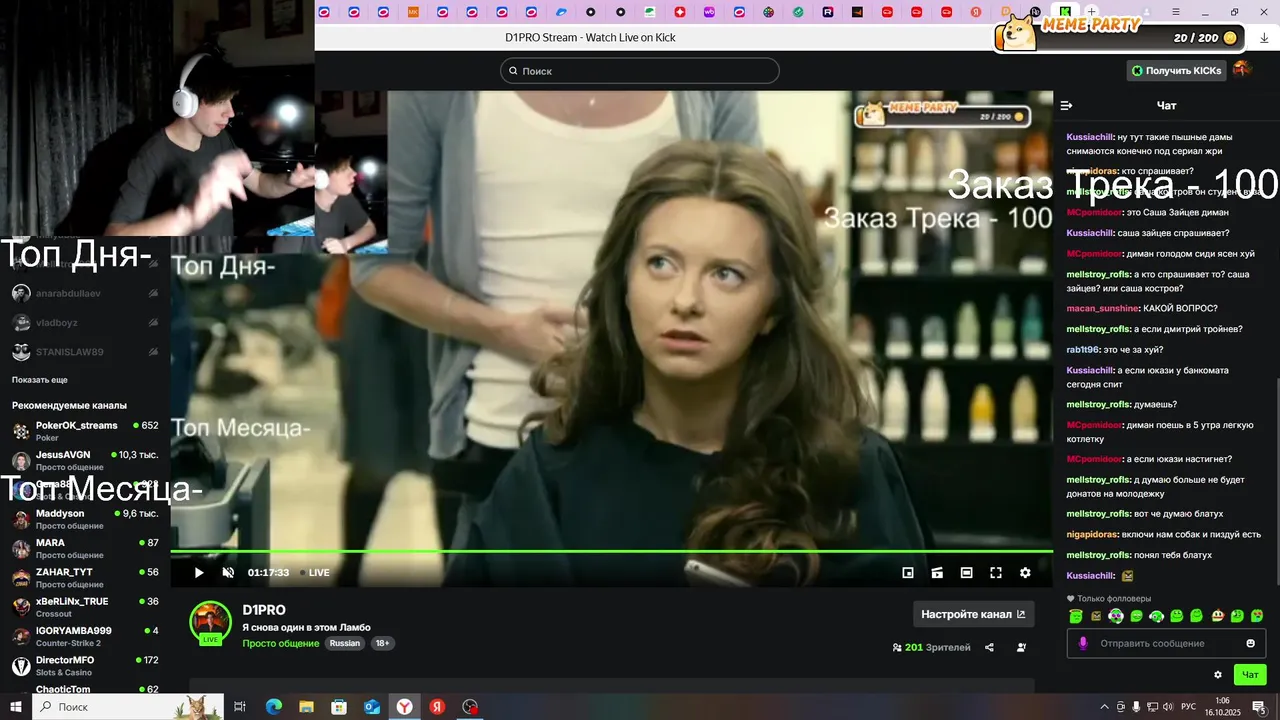Click followed channel STANISLAW89
This screenshot has height=720, width=1280.
(85, 352)
